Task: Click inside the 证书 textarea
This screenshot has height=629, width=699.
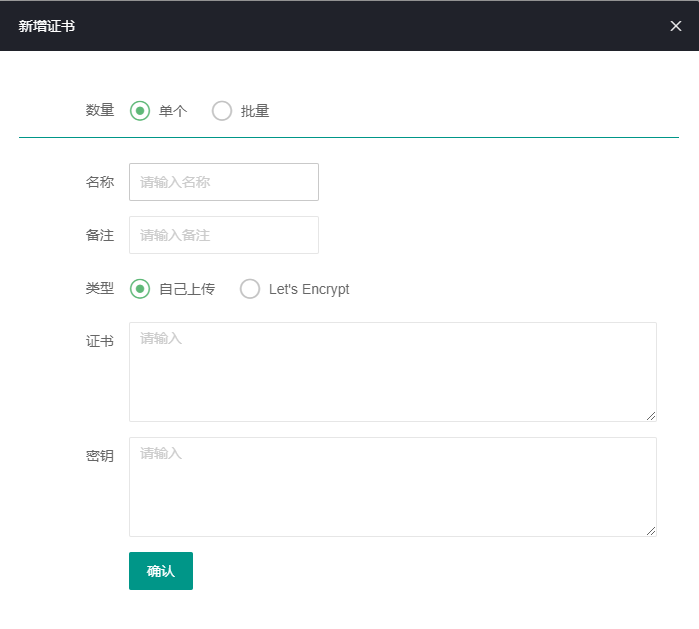Action: pyautogui.click(x=393, y=372)
